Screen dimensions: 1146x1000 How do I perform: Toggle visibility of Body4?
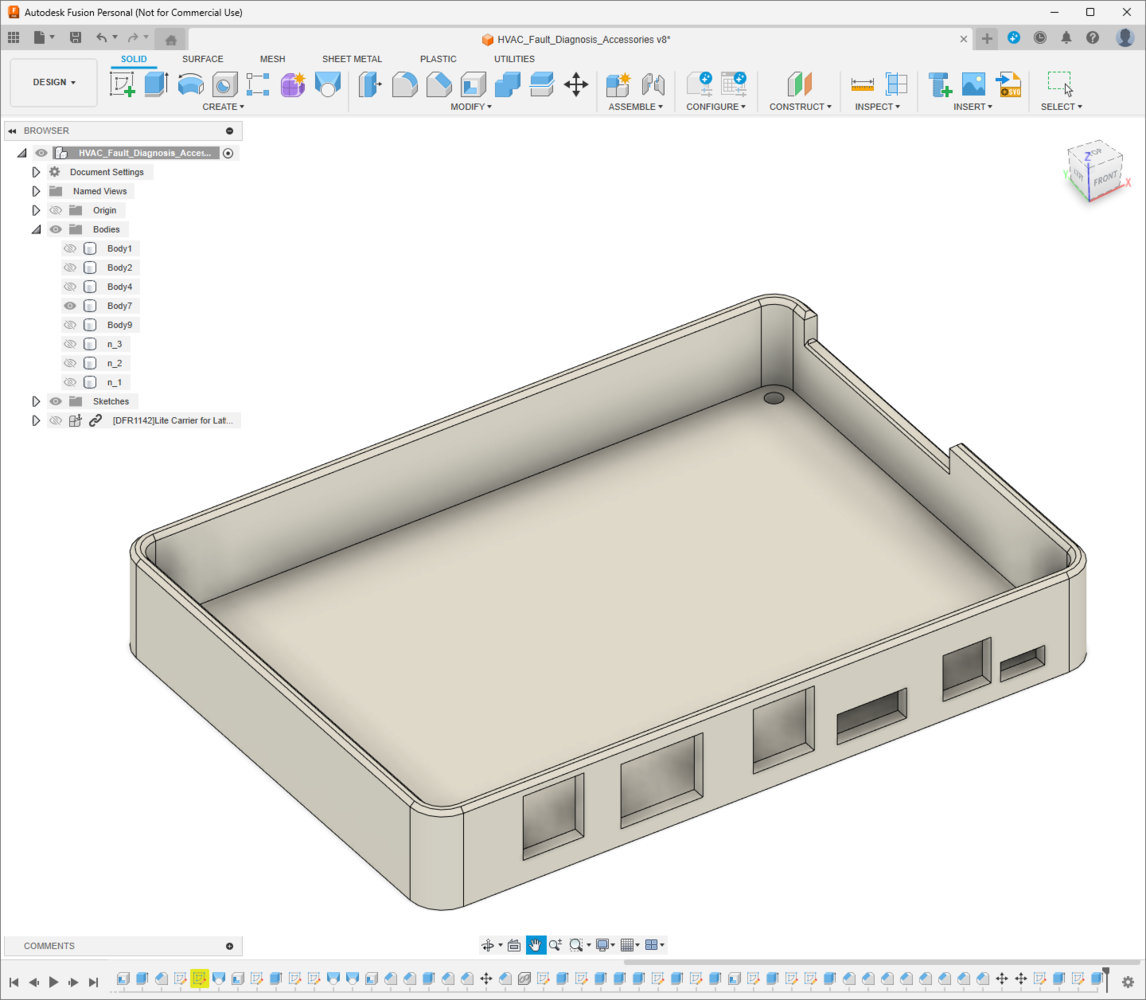pos(70,287)
